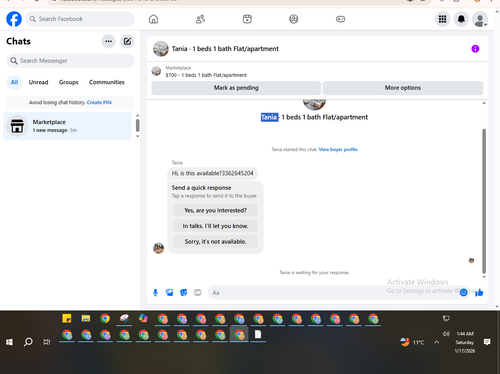
Task: Click the highlighted Tania name in conversation
Action: click(269, 117)
